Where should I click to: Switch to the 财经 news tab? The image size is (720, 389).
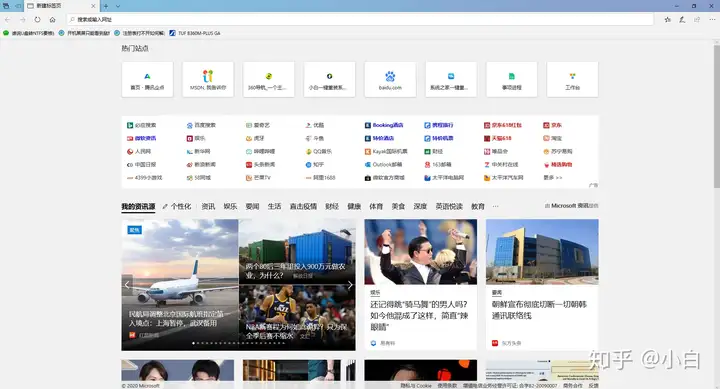(x=332, y=206)
